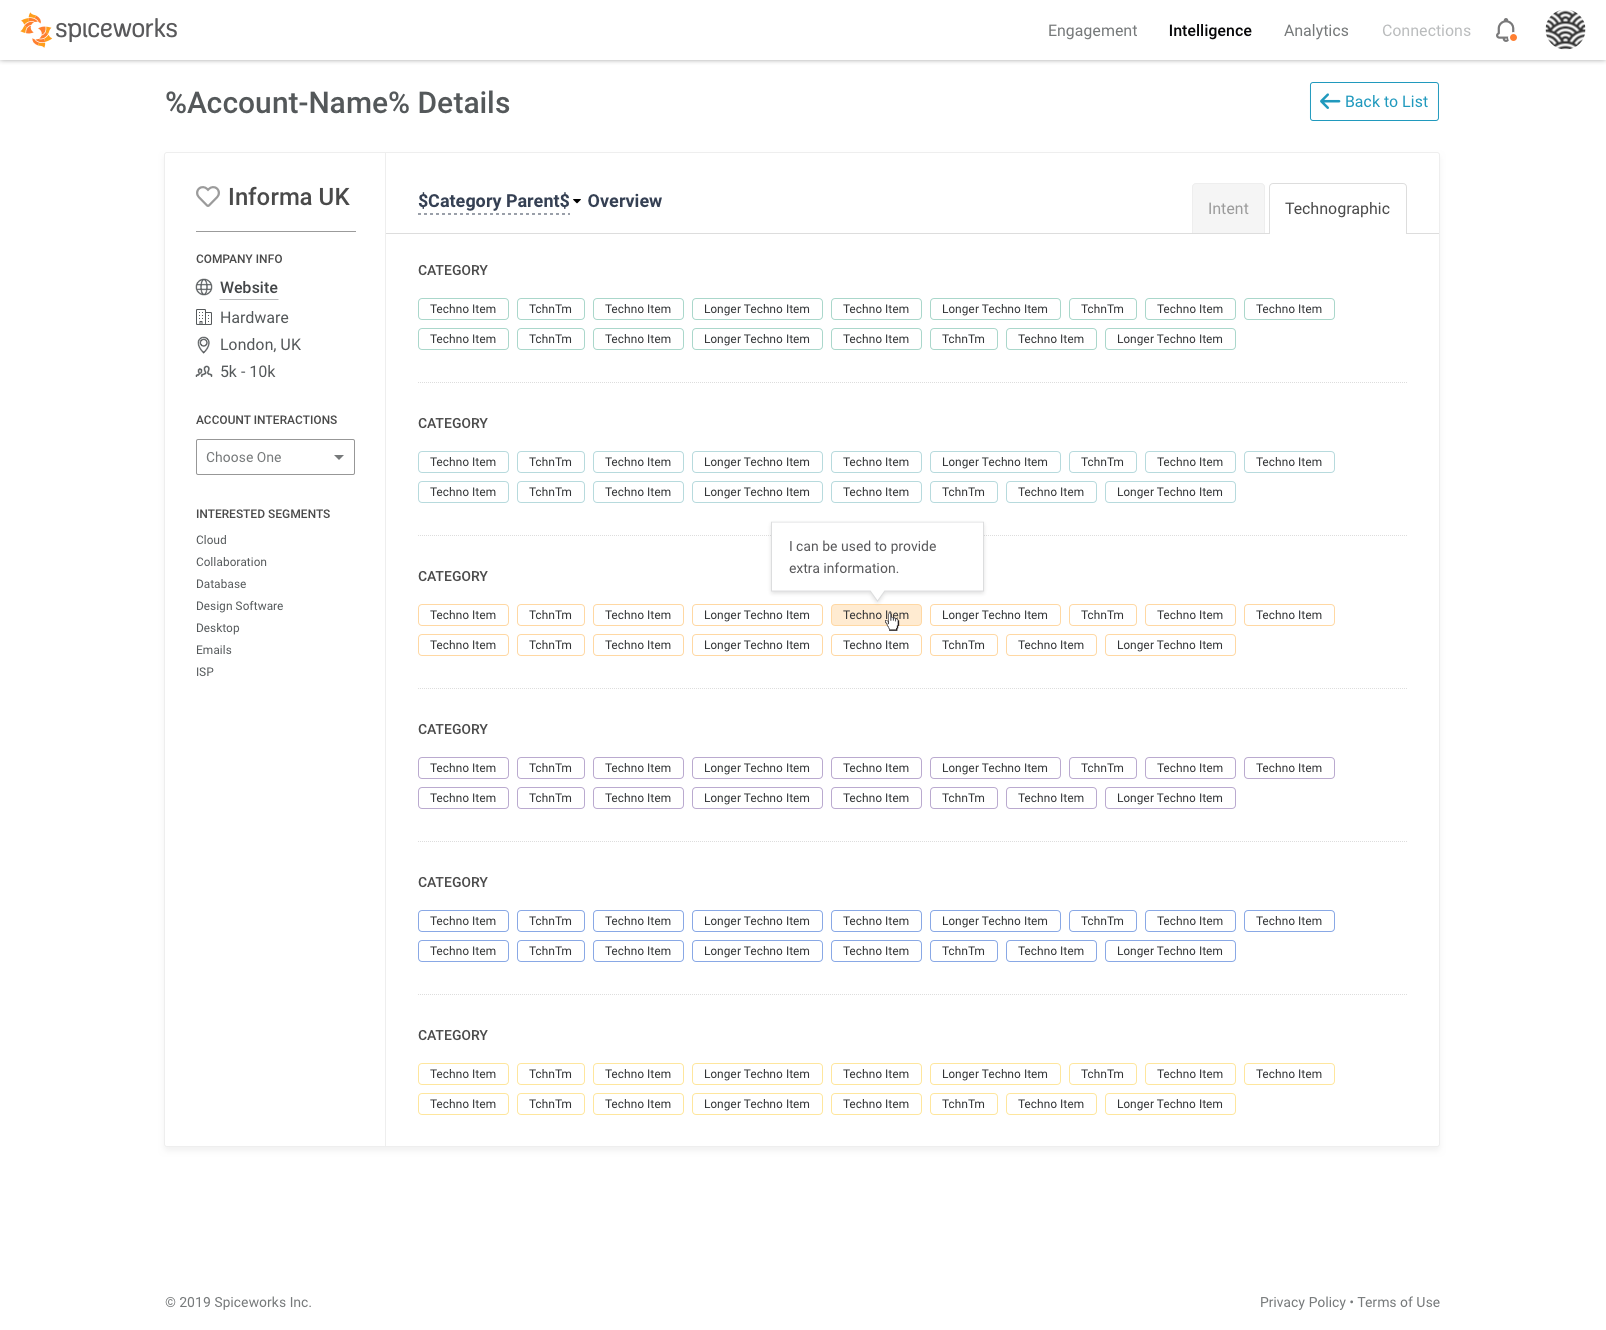Select the Database segment
This screenshot has height=1330, width=1606.
tap(221, 584)
